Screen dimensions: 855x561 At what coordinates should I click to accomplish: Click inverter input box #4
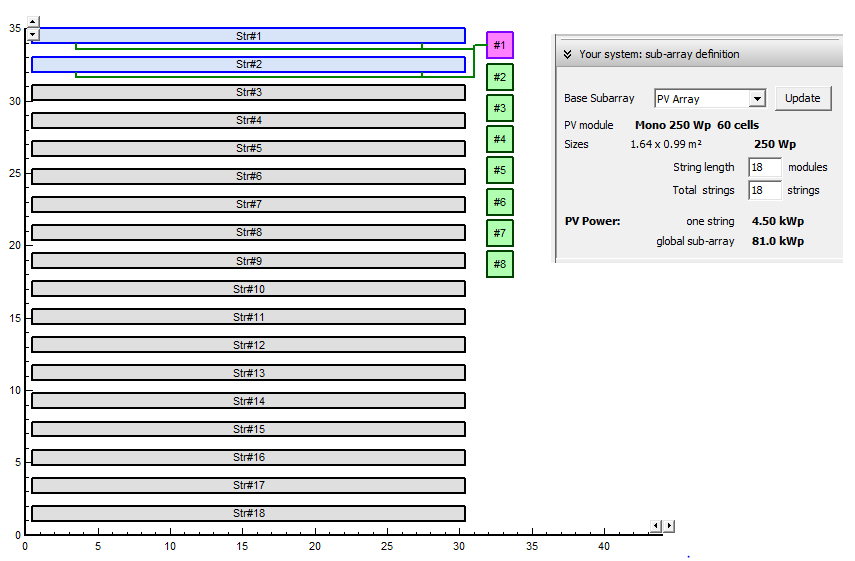(x=499, y=139)
